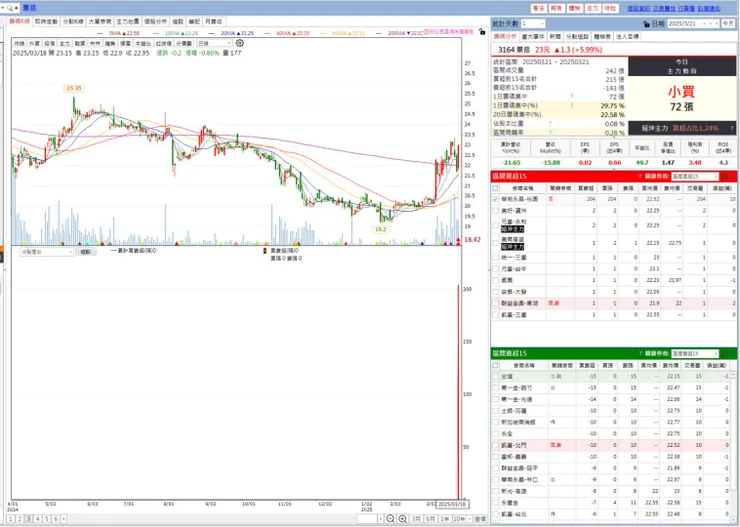Viewport: 740px width, 527px height.
Task: Check the 統一-三重 row checkbox
Action: 496,258
